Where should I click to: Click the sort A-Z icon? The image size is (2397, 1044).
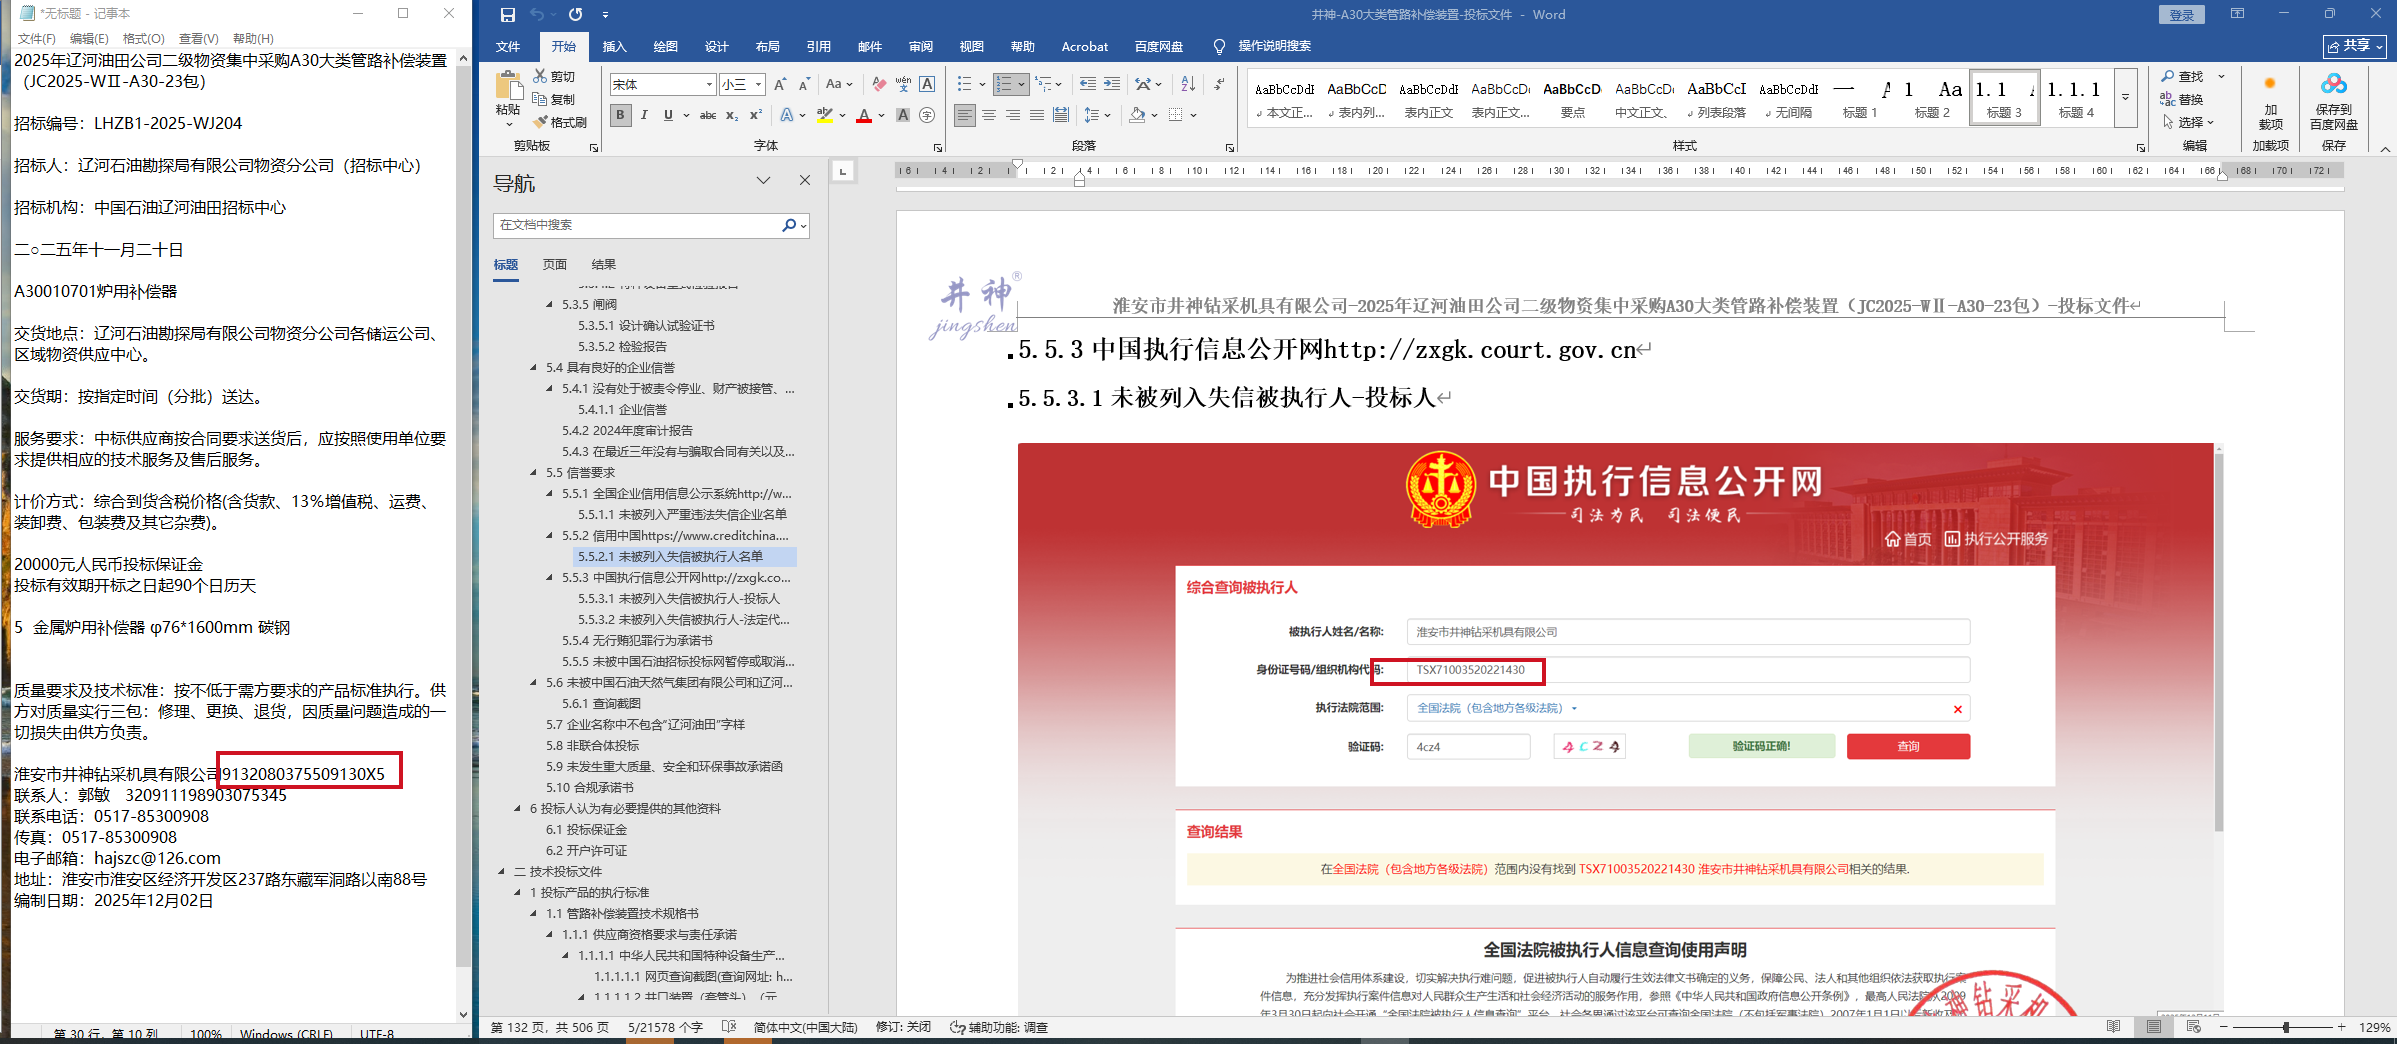pos(1188,85)
